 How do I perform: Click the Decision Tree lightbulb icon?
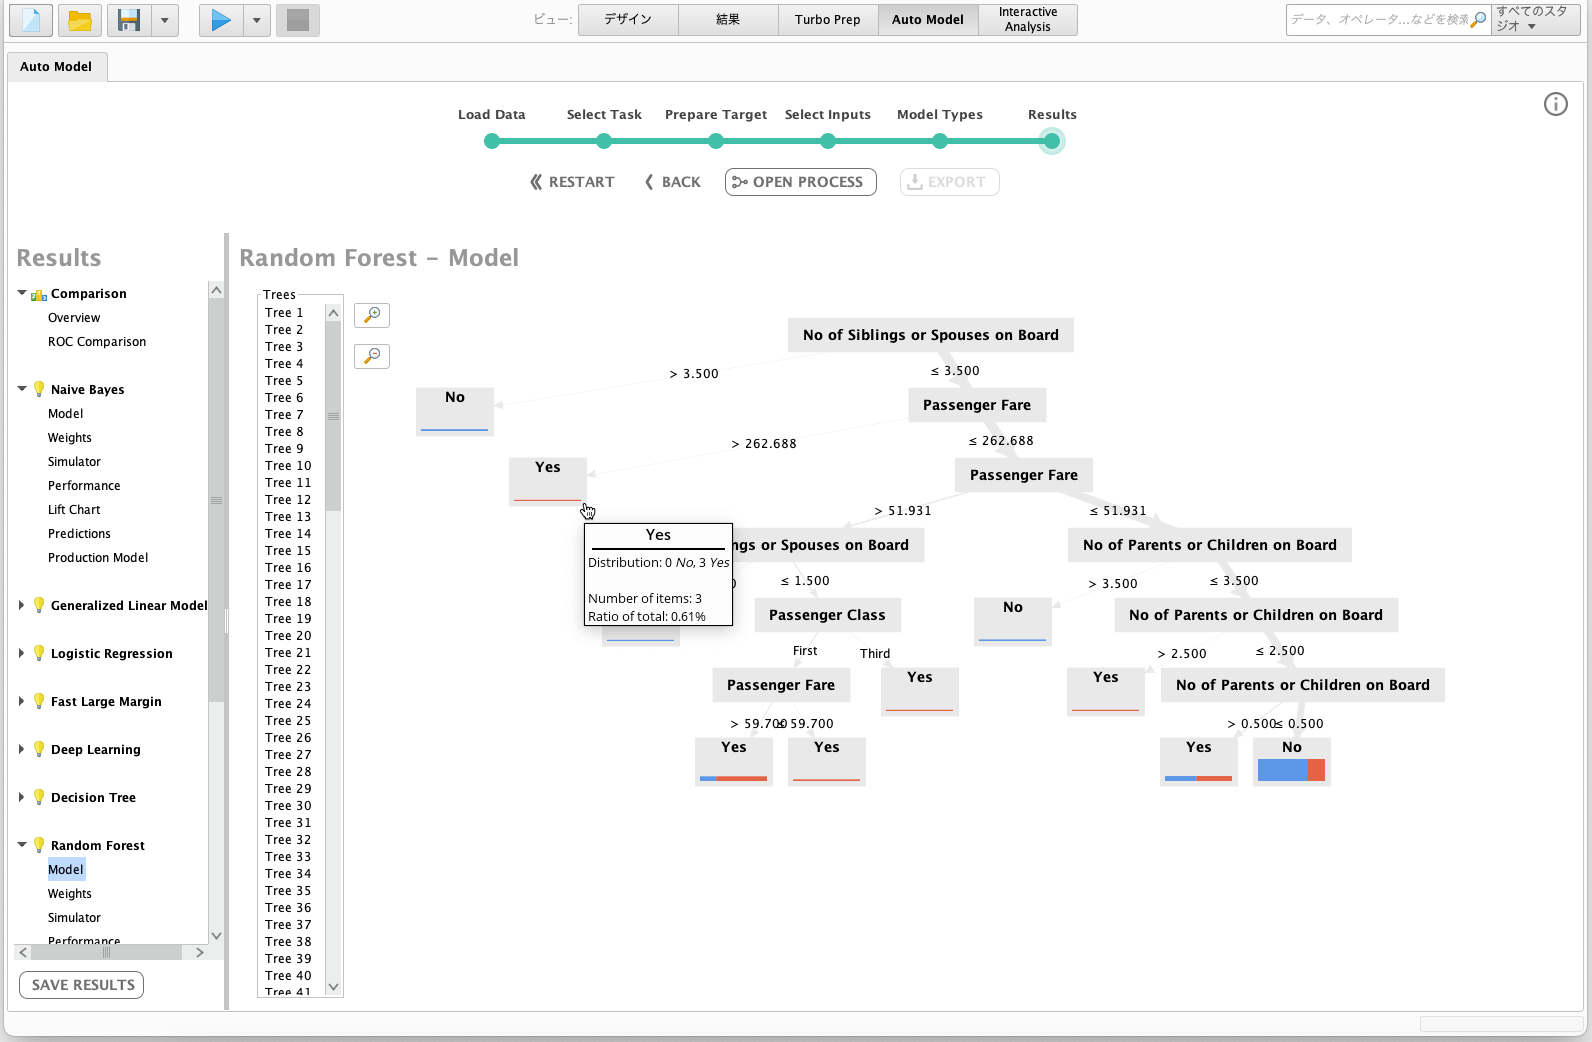tap(39, 797)
